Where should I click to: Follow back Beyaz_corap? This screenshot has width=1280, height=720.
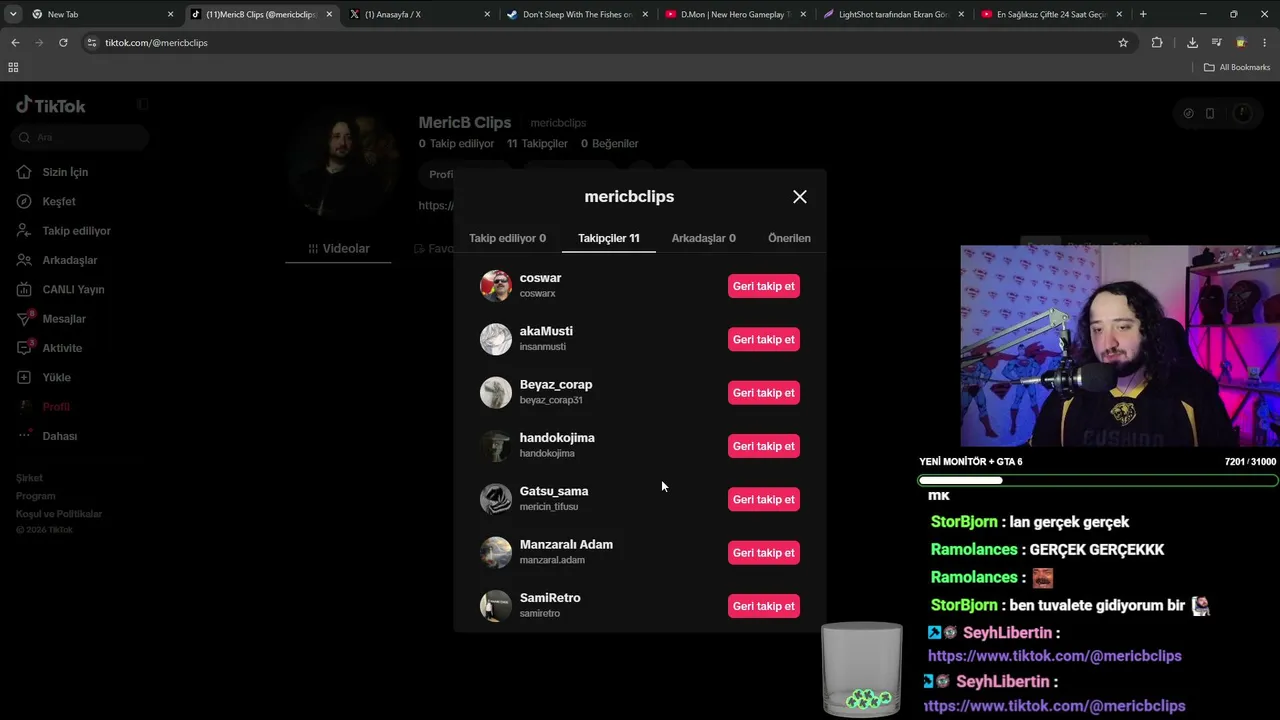click(x=764, y=393)
